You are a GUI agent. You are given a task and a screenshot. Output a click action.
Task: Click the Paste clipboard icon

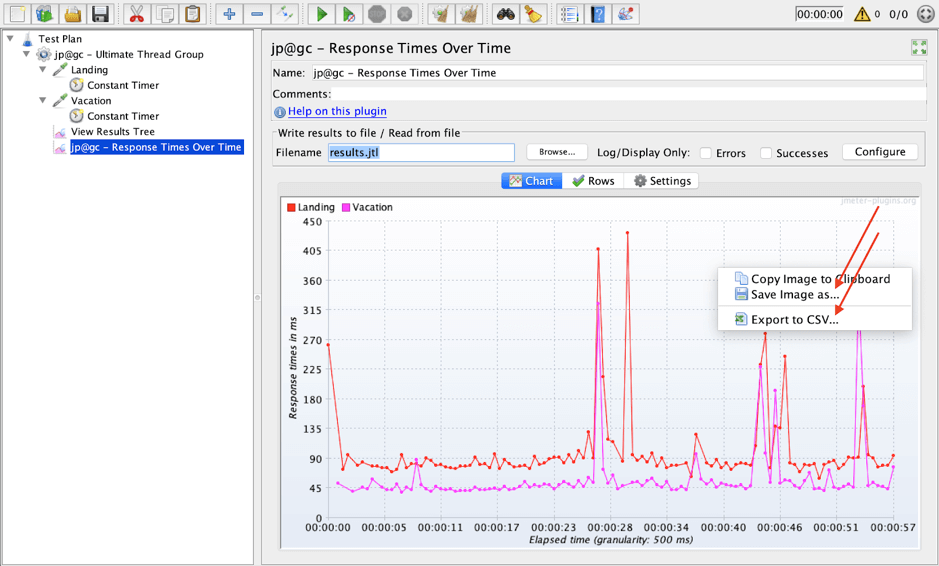(192, 13)
